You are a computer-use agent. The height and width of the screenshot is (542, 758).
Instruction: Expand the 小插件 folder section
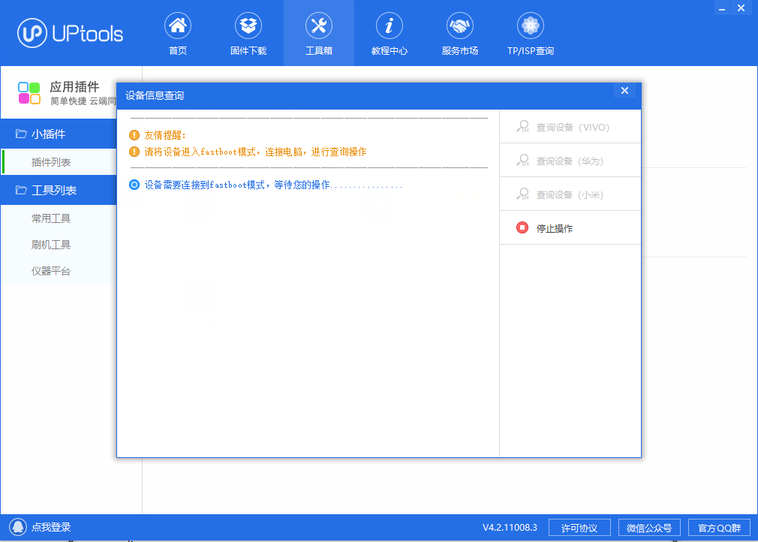[58, 134]
